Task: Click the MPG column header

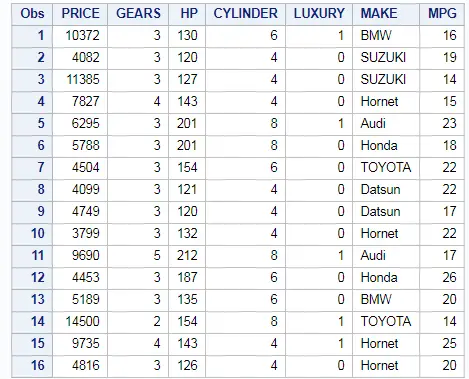Action: pos(442,14)
